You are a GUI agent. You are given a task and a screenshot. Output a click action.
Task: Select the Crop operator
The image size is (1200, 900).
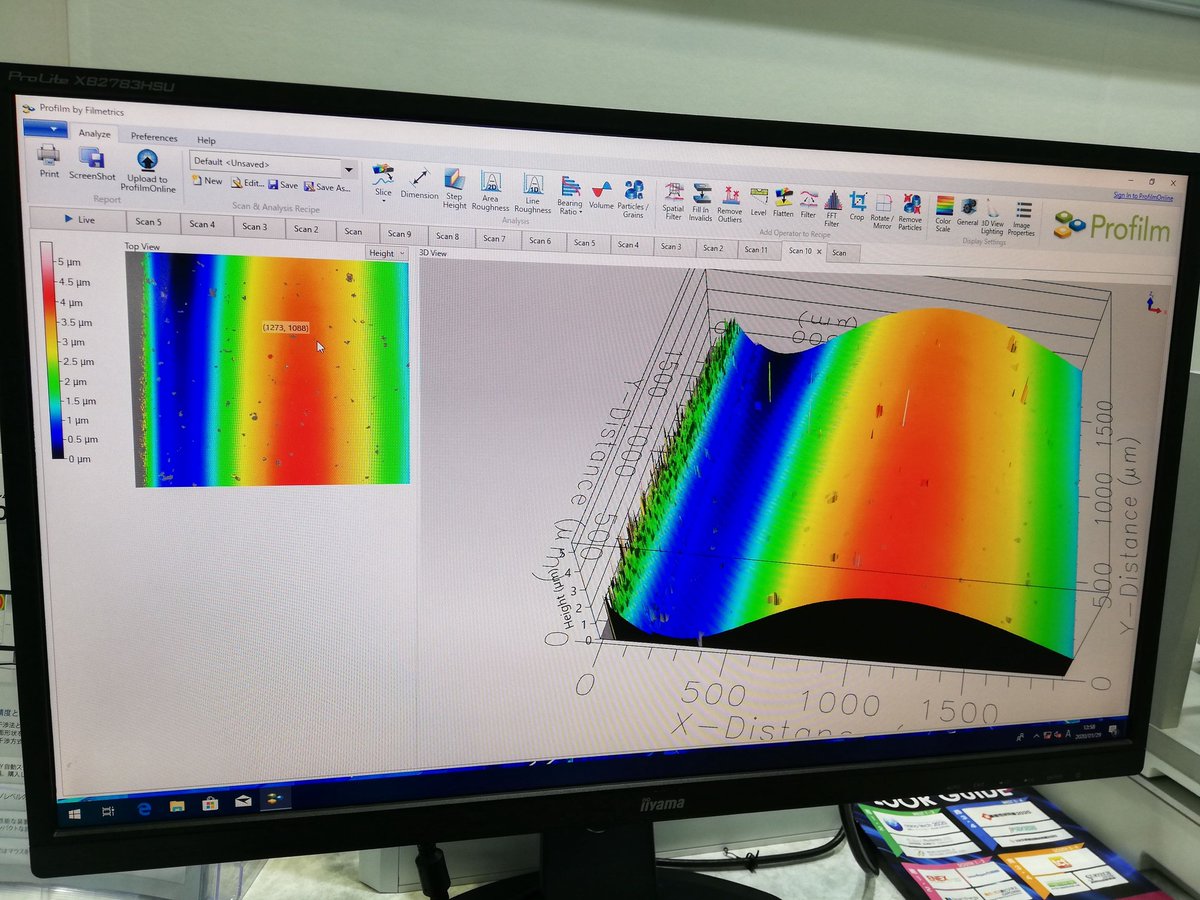click(x=857, y=206)
